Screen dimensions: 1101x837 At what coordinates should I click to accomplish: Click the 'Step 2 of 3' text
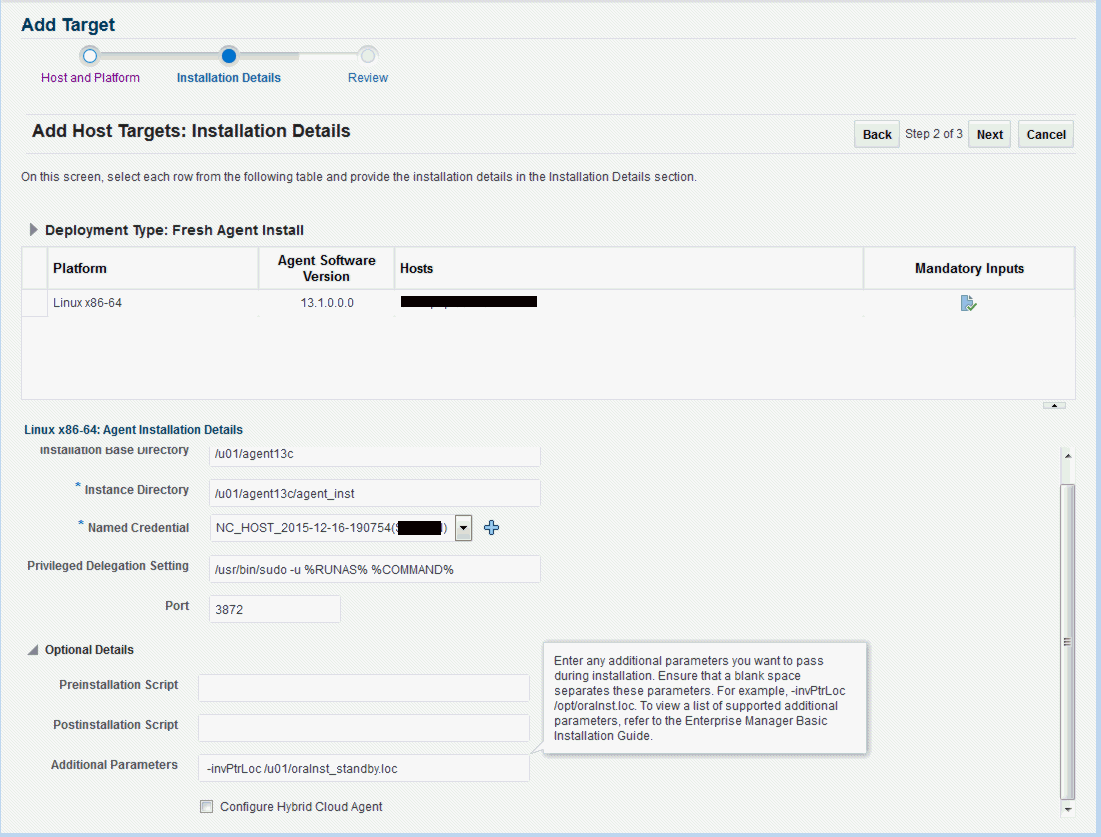point(933,133)
